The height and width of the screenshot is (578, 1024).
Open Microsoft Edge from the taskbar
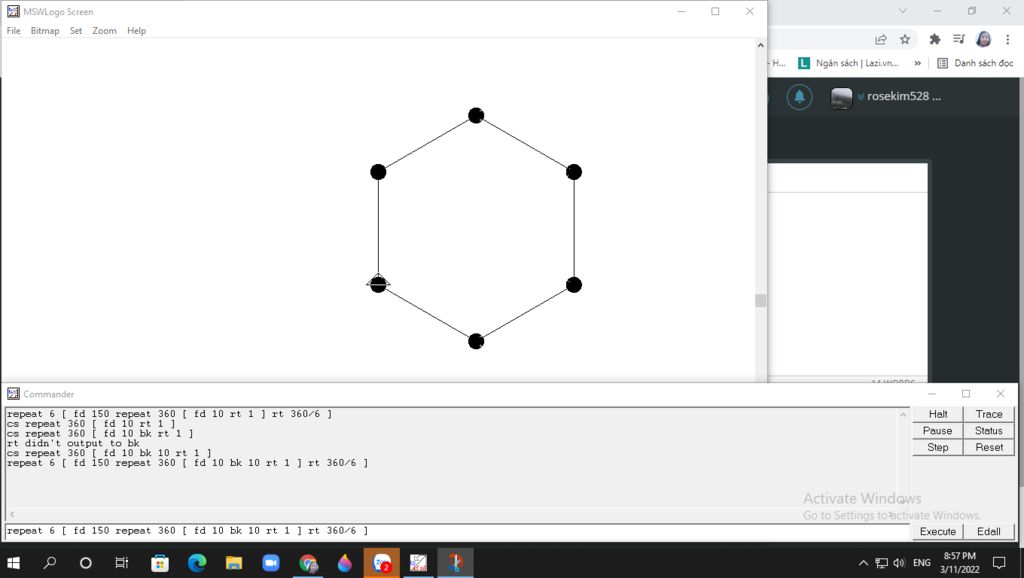(x=197, y=562)
